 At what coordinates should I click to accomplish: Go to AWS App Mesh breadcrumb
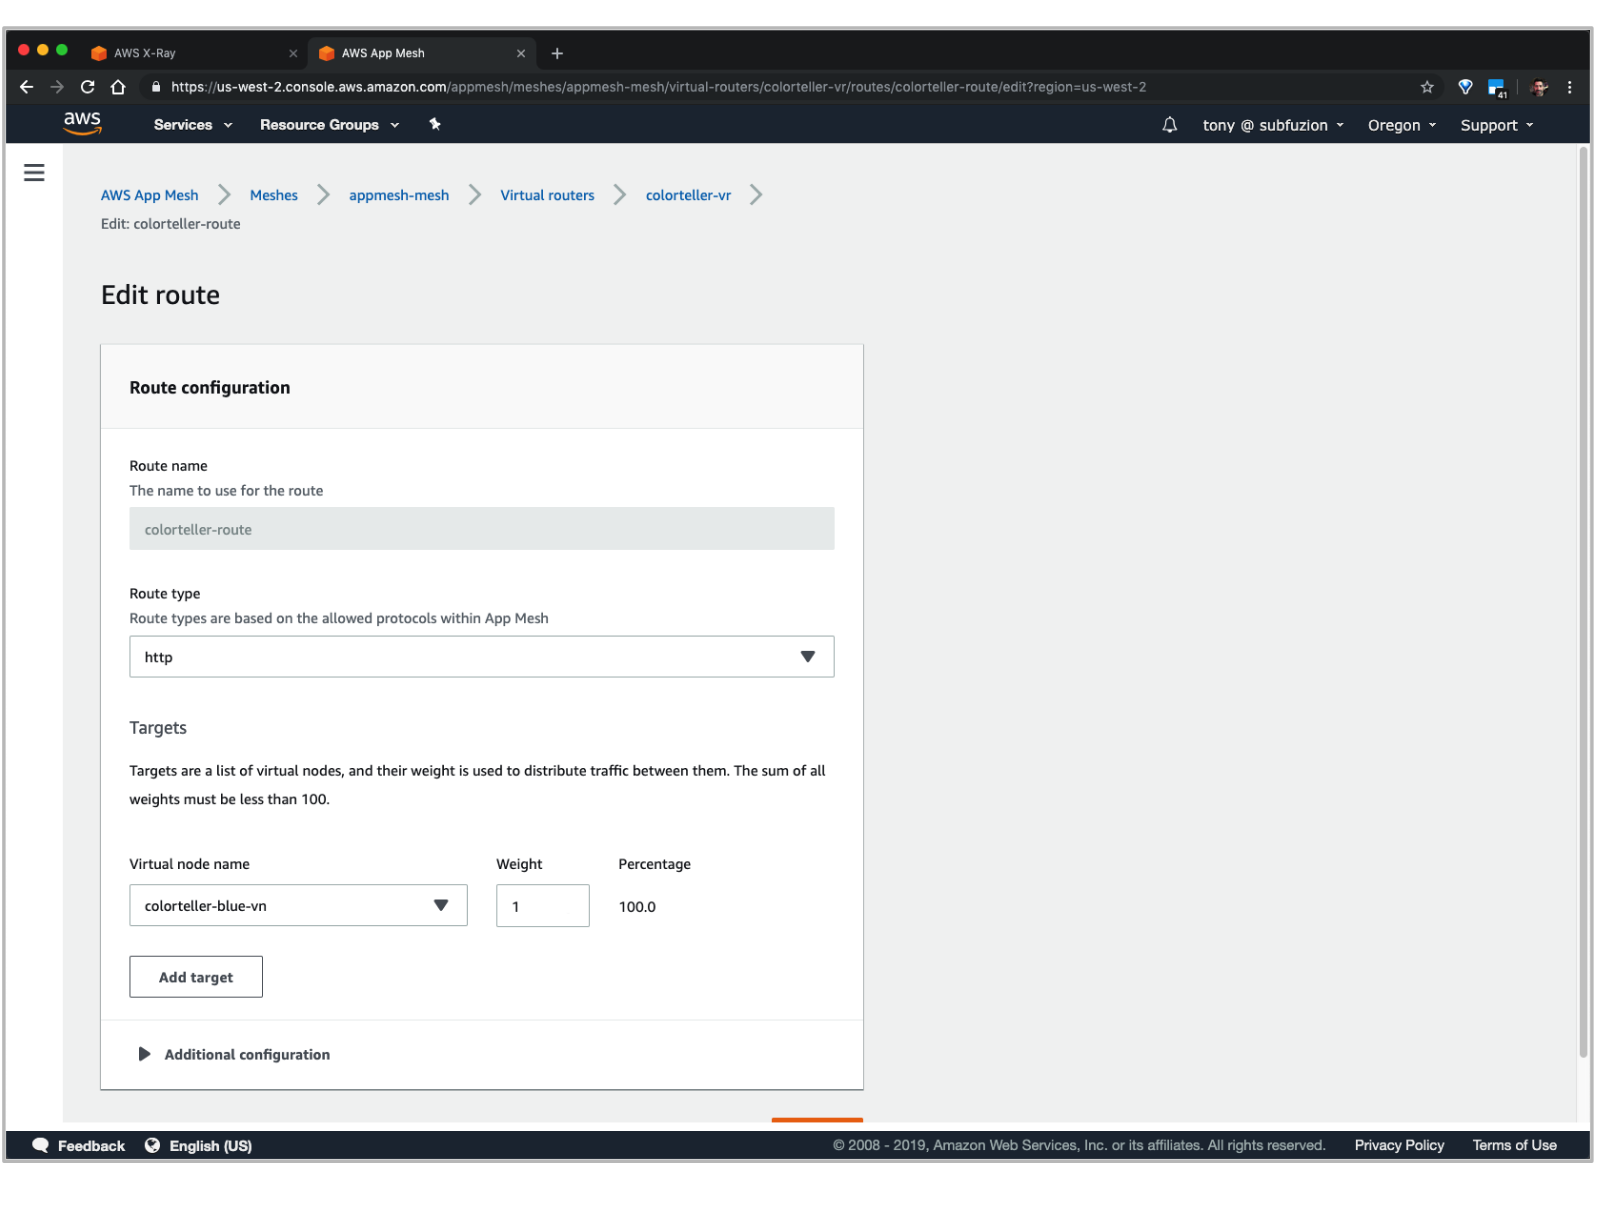pyautogui.click(x=150, y=195)
